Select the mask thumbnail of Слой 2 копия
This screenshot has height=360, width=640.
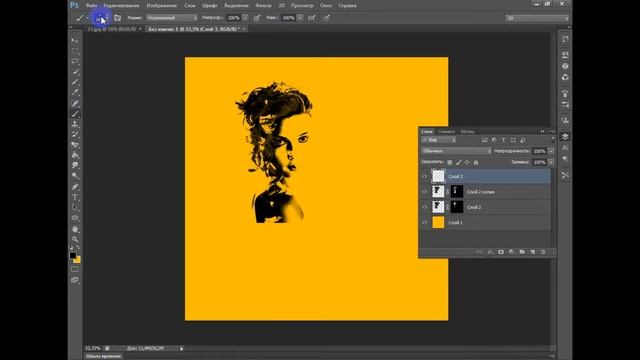click(x=457, y=191)
